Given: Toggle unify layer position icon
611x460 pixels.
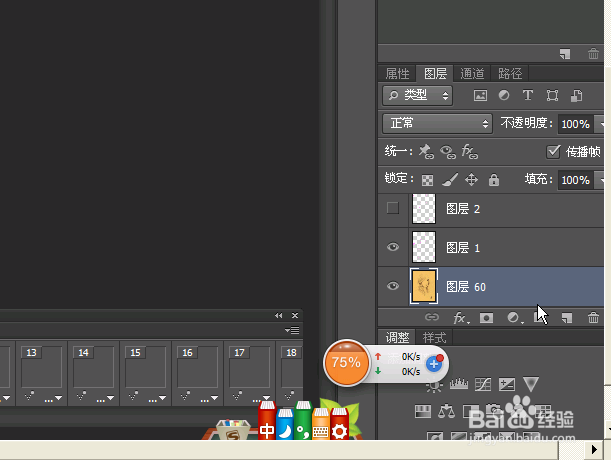Looking at the screenshot, I should [x=426, y=152].
